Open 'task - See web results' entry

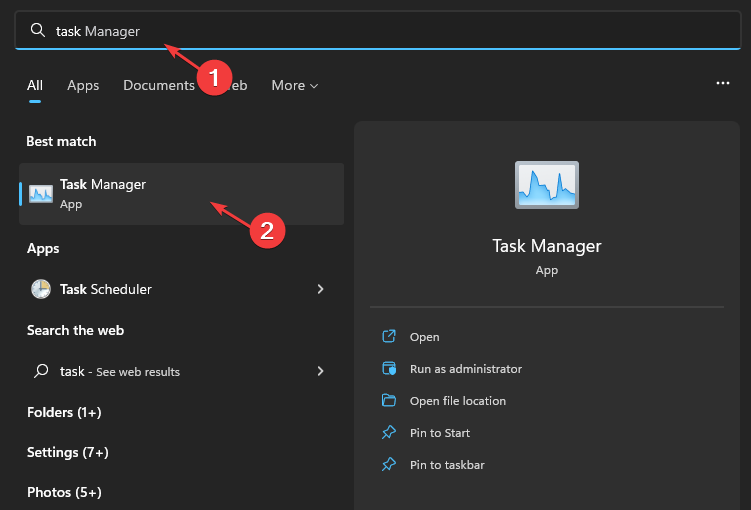point(182,371)
